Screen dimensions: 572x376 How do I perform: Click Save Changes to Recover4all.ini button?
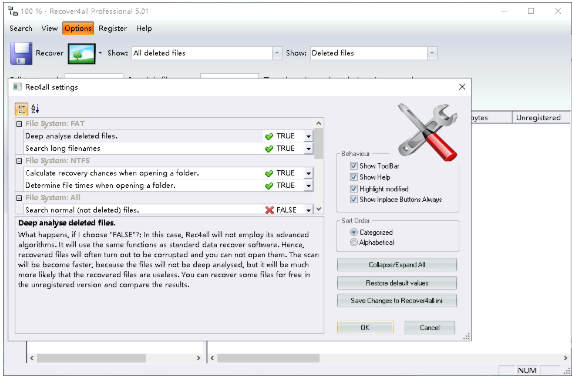[x=397, y=301]
